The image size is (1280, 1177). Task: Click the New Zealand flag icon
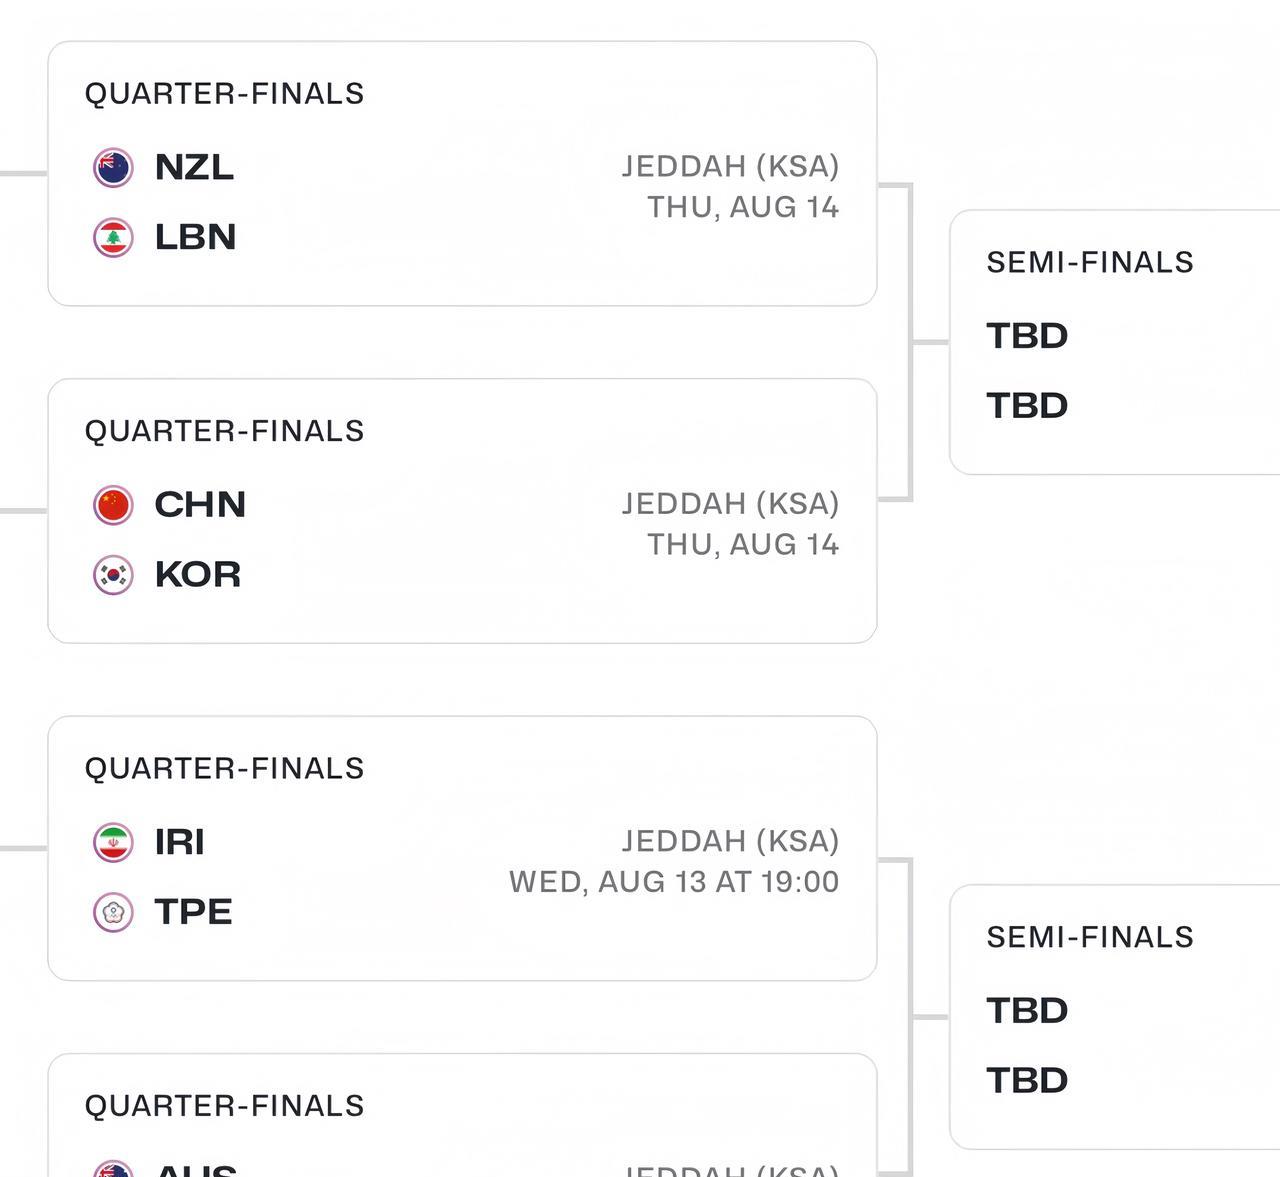click(113, 168)
